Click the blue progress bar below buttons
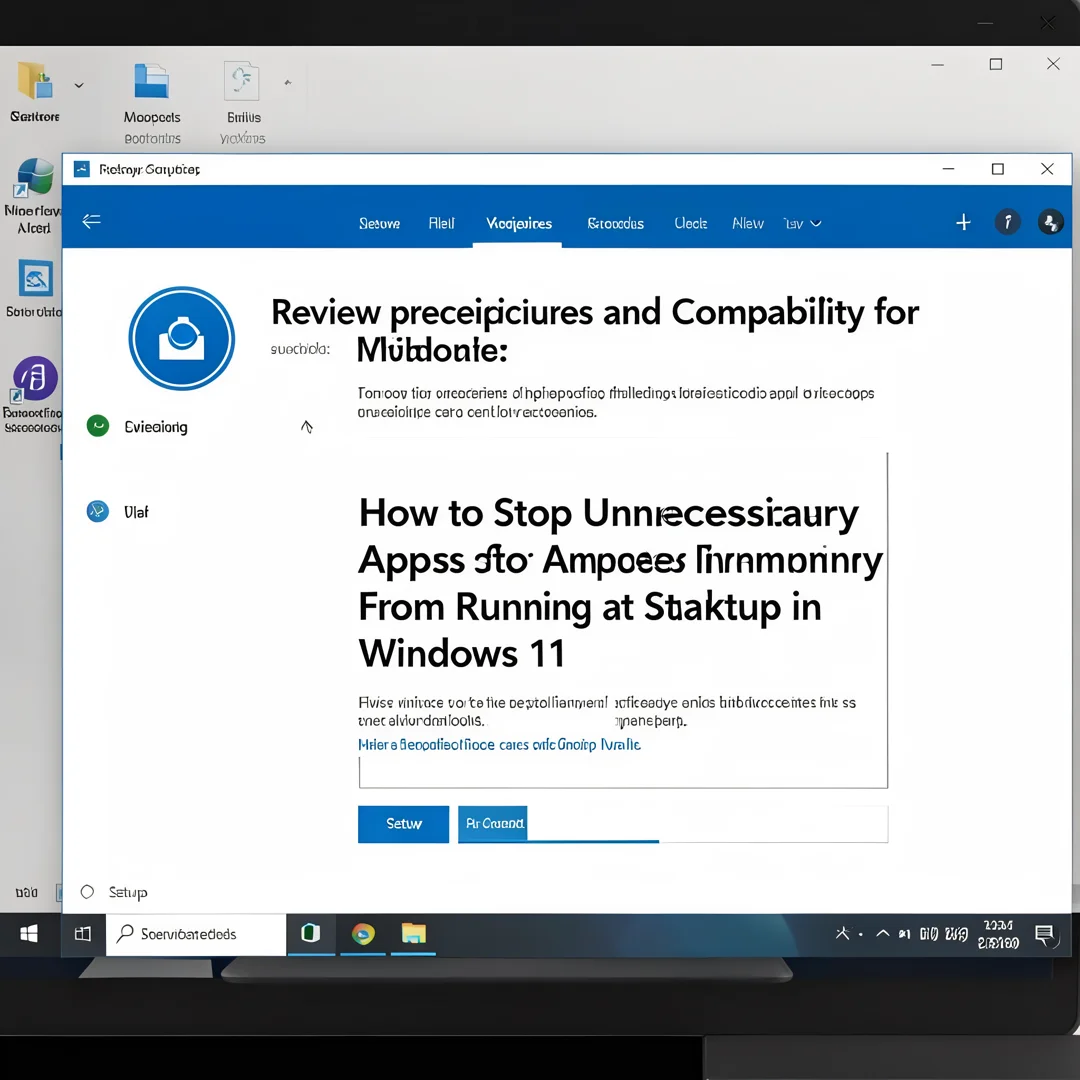Image resolution: width=1080 pixels, height=1080 pixels. pyautogui.click(x=559, y=841)
